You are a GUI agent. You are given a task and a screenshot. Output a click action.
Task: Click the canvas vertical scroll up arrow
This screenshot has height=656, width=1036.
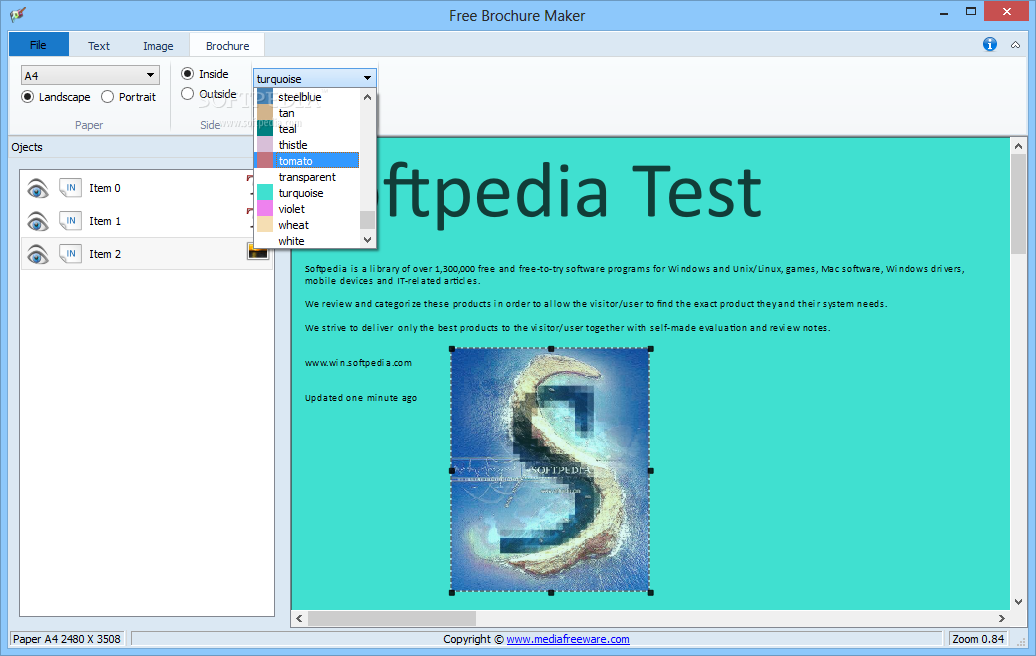[1018, 146]
